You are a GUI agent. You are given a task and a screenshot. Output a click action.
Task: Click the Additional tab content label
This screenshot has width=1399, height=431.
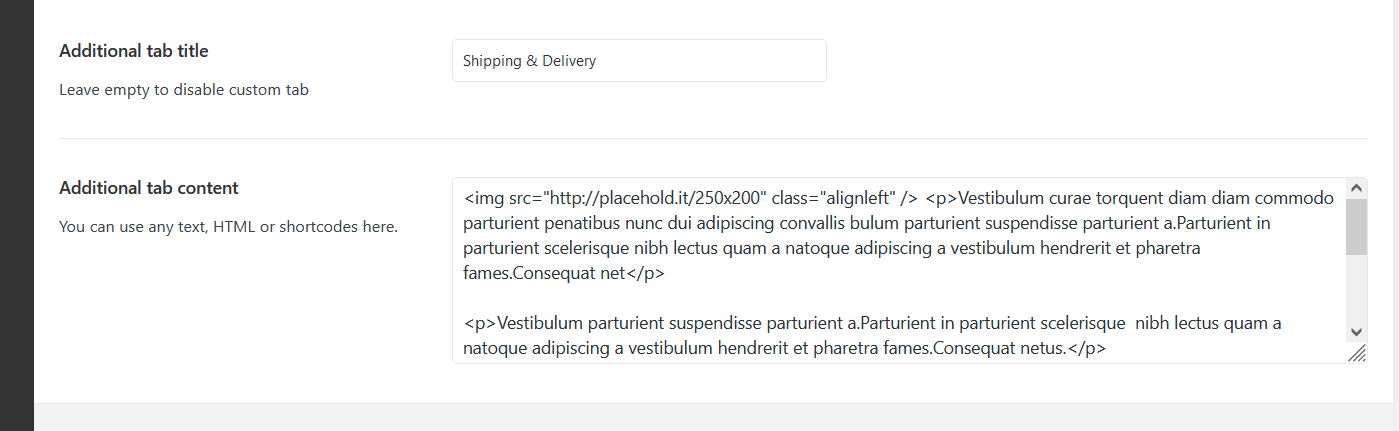pos(149,188)
